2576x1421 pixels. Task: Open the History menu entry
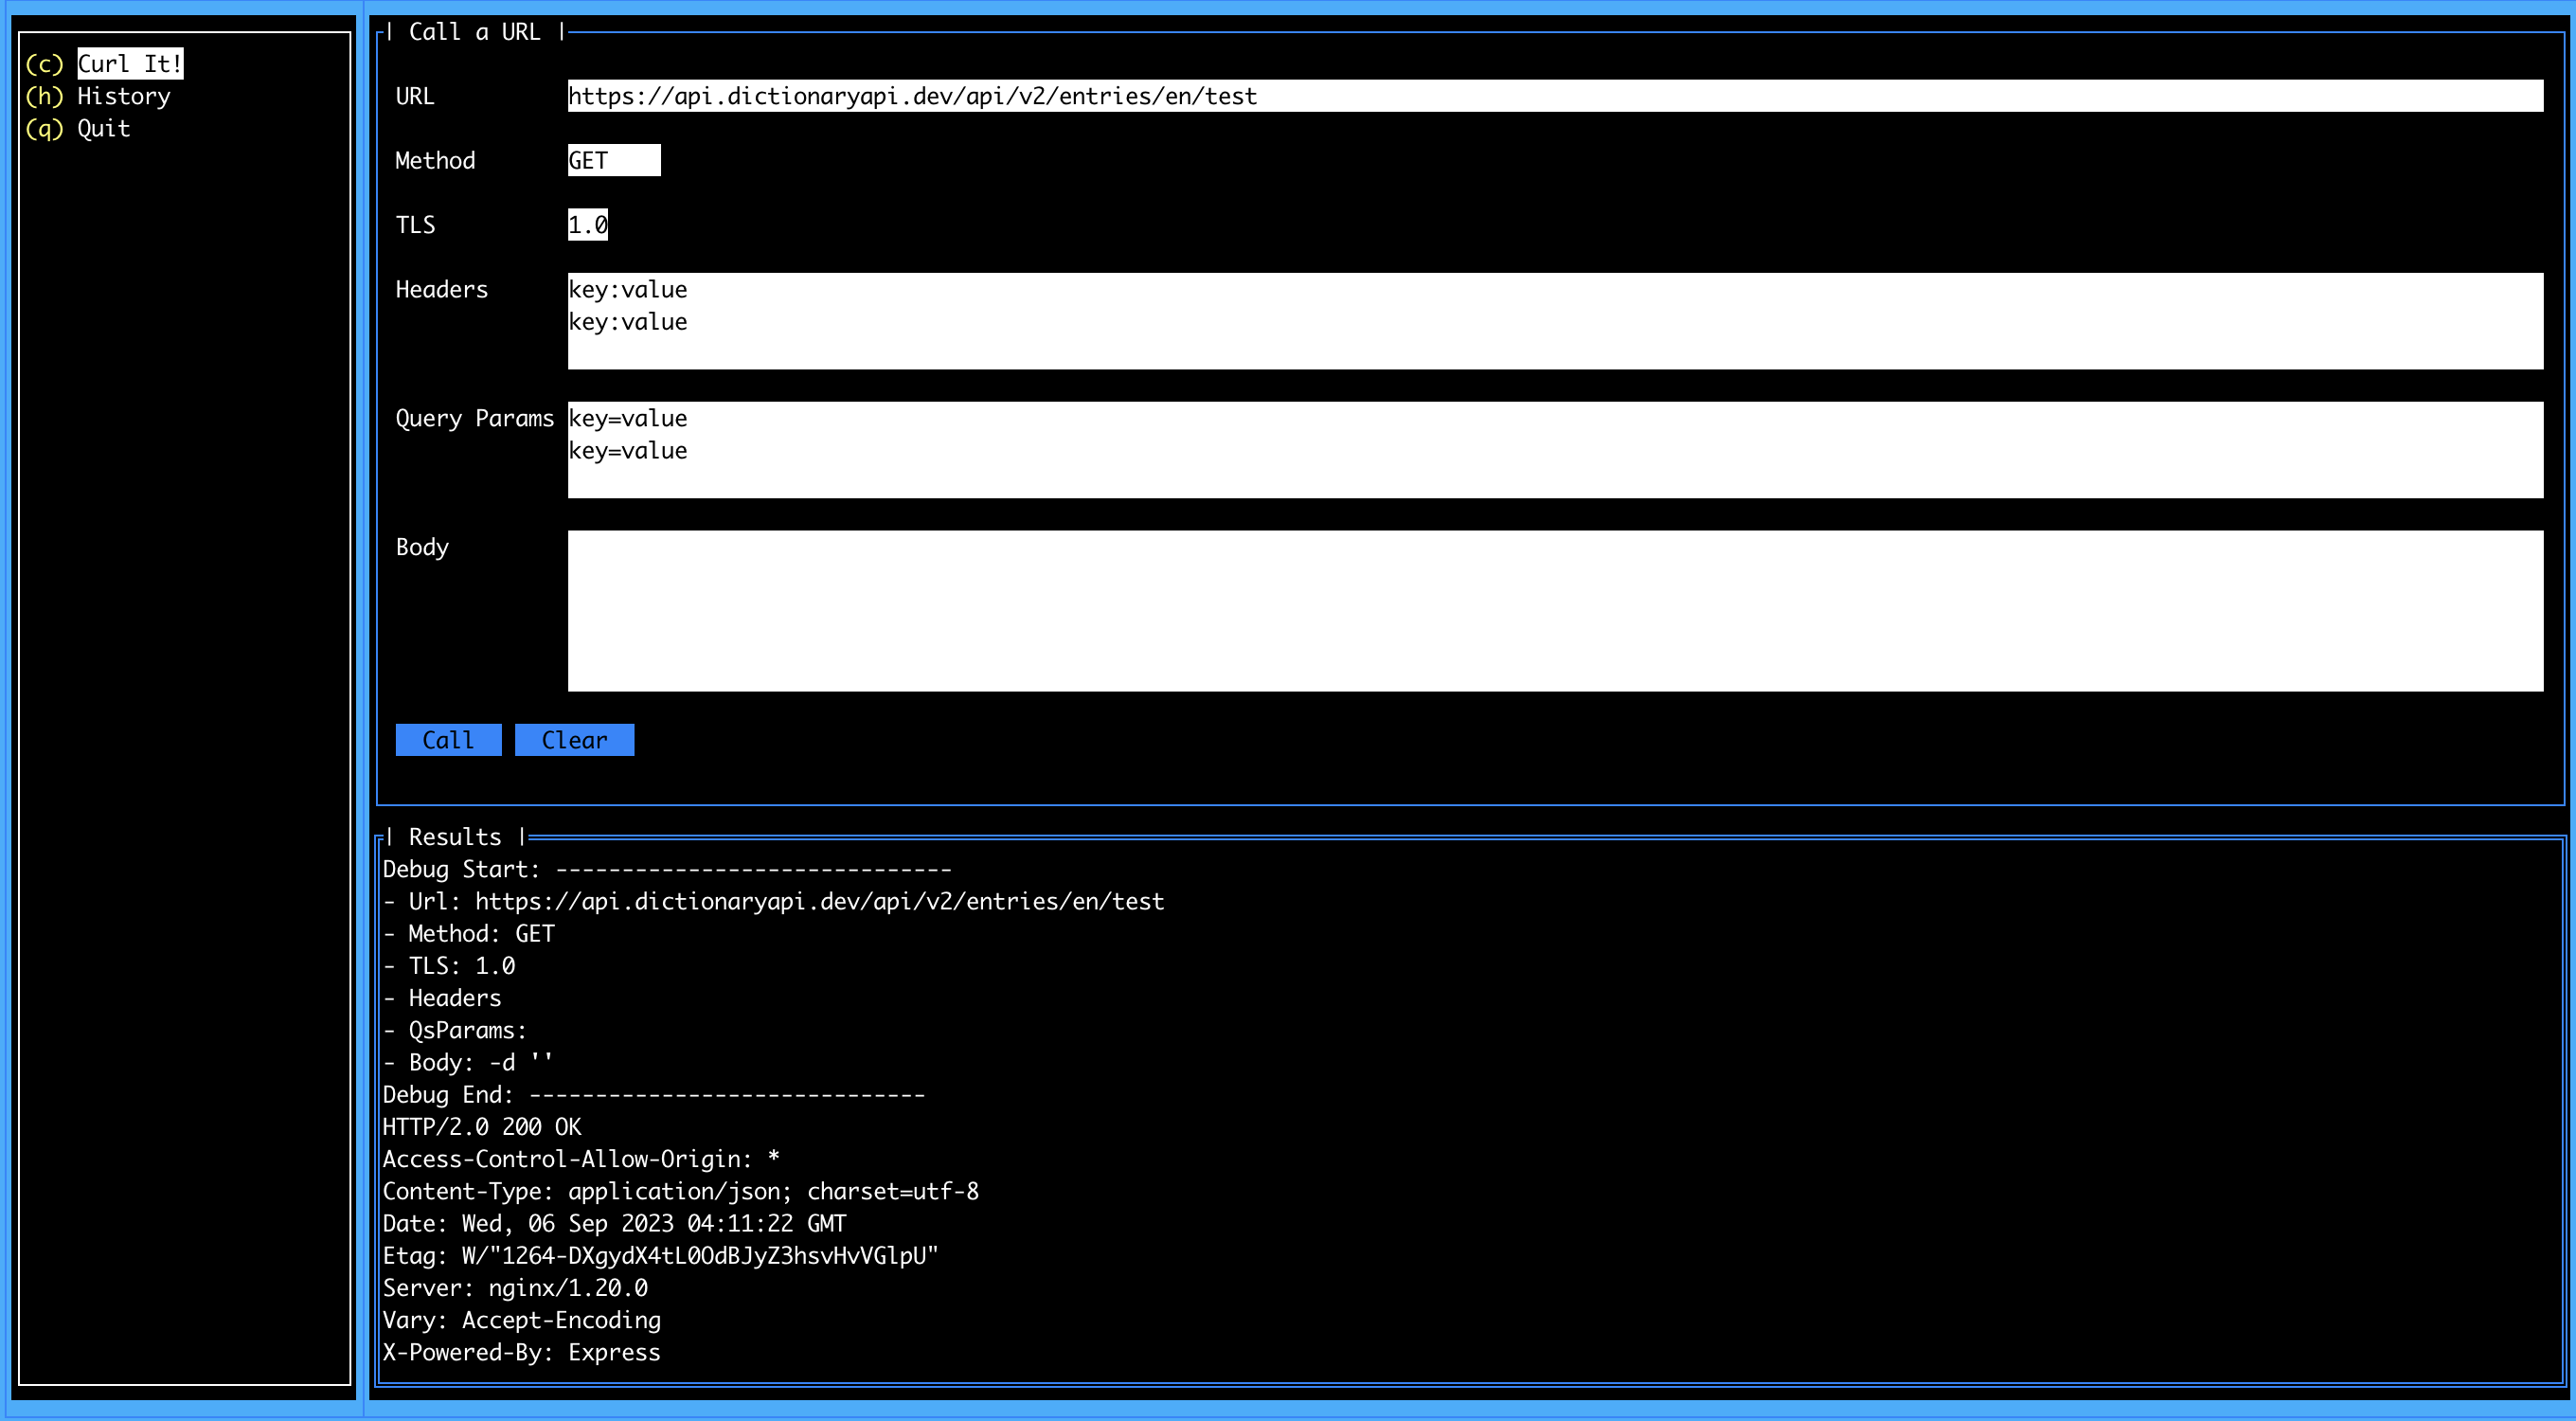click(x=124, y=96)
